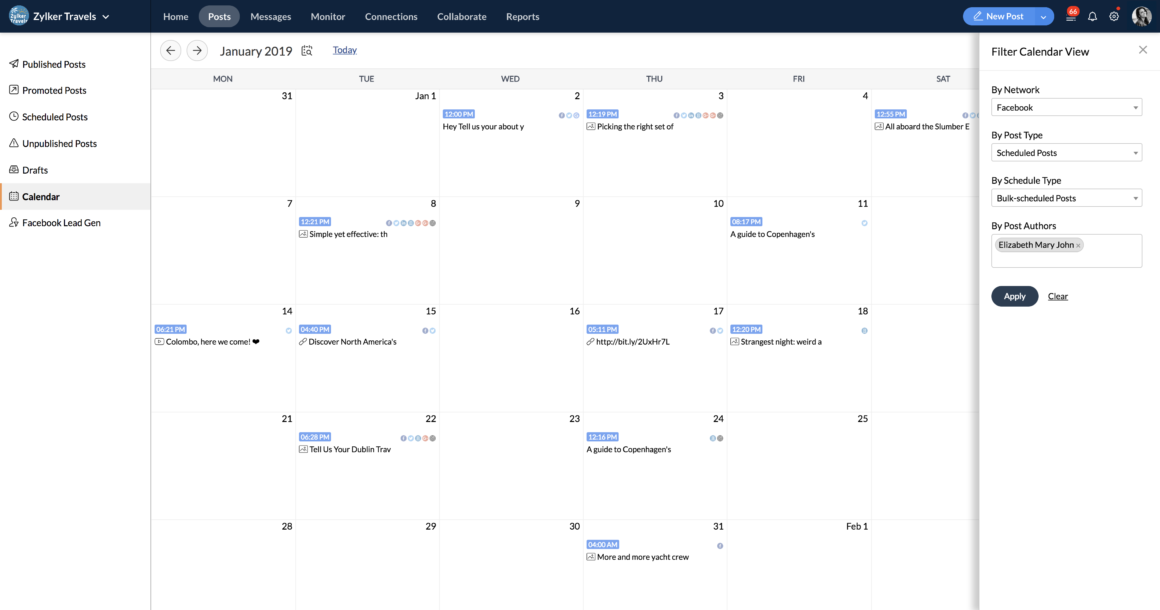Expand the By Network dropdown
Image resolution: width=1160 pixels, height=610 pixels.
point(1066,107)
